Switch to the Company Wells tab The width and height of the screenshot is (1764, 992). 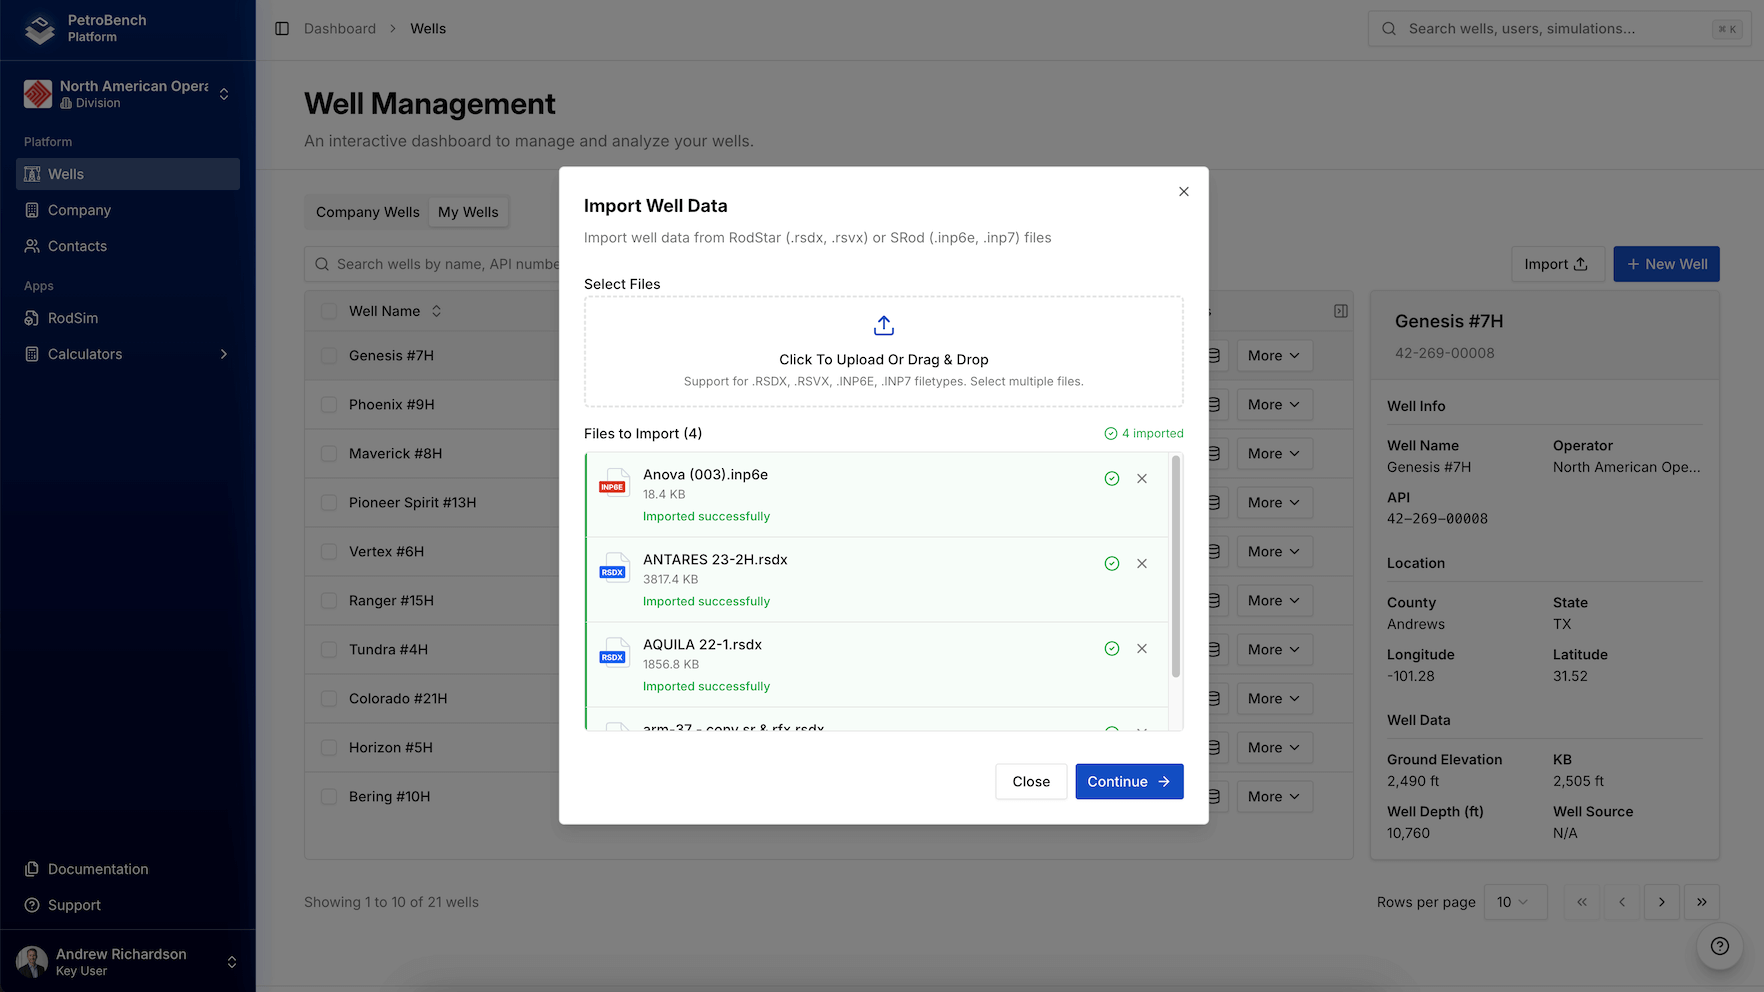[367, 211]
